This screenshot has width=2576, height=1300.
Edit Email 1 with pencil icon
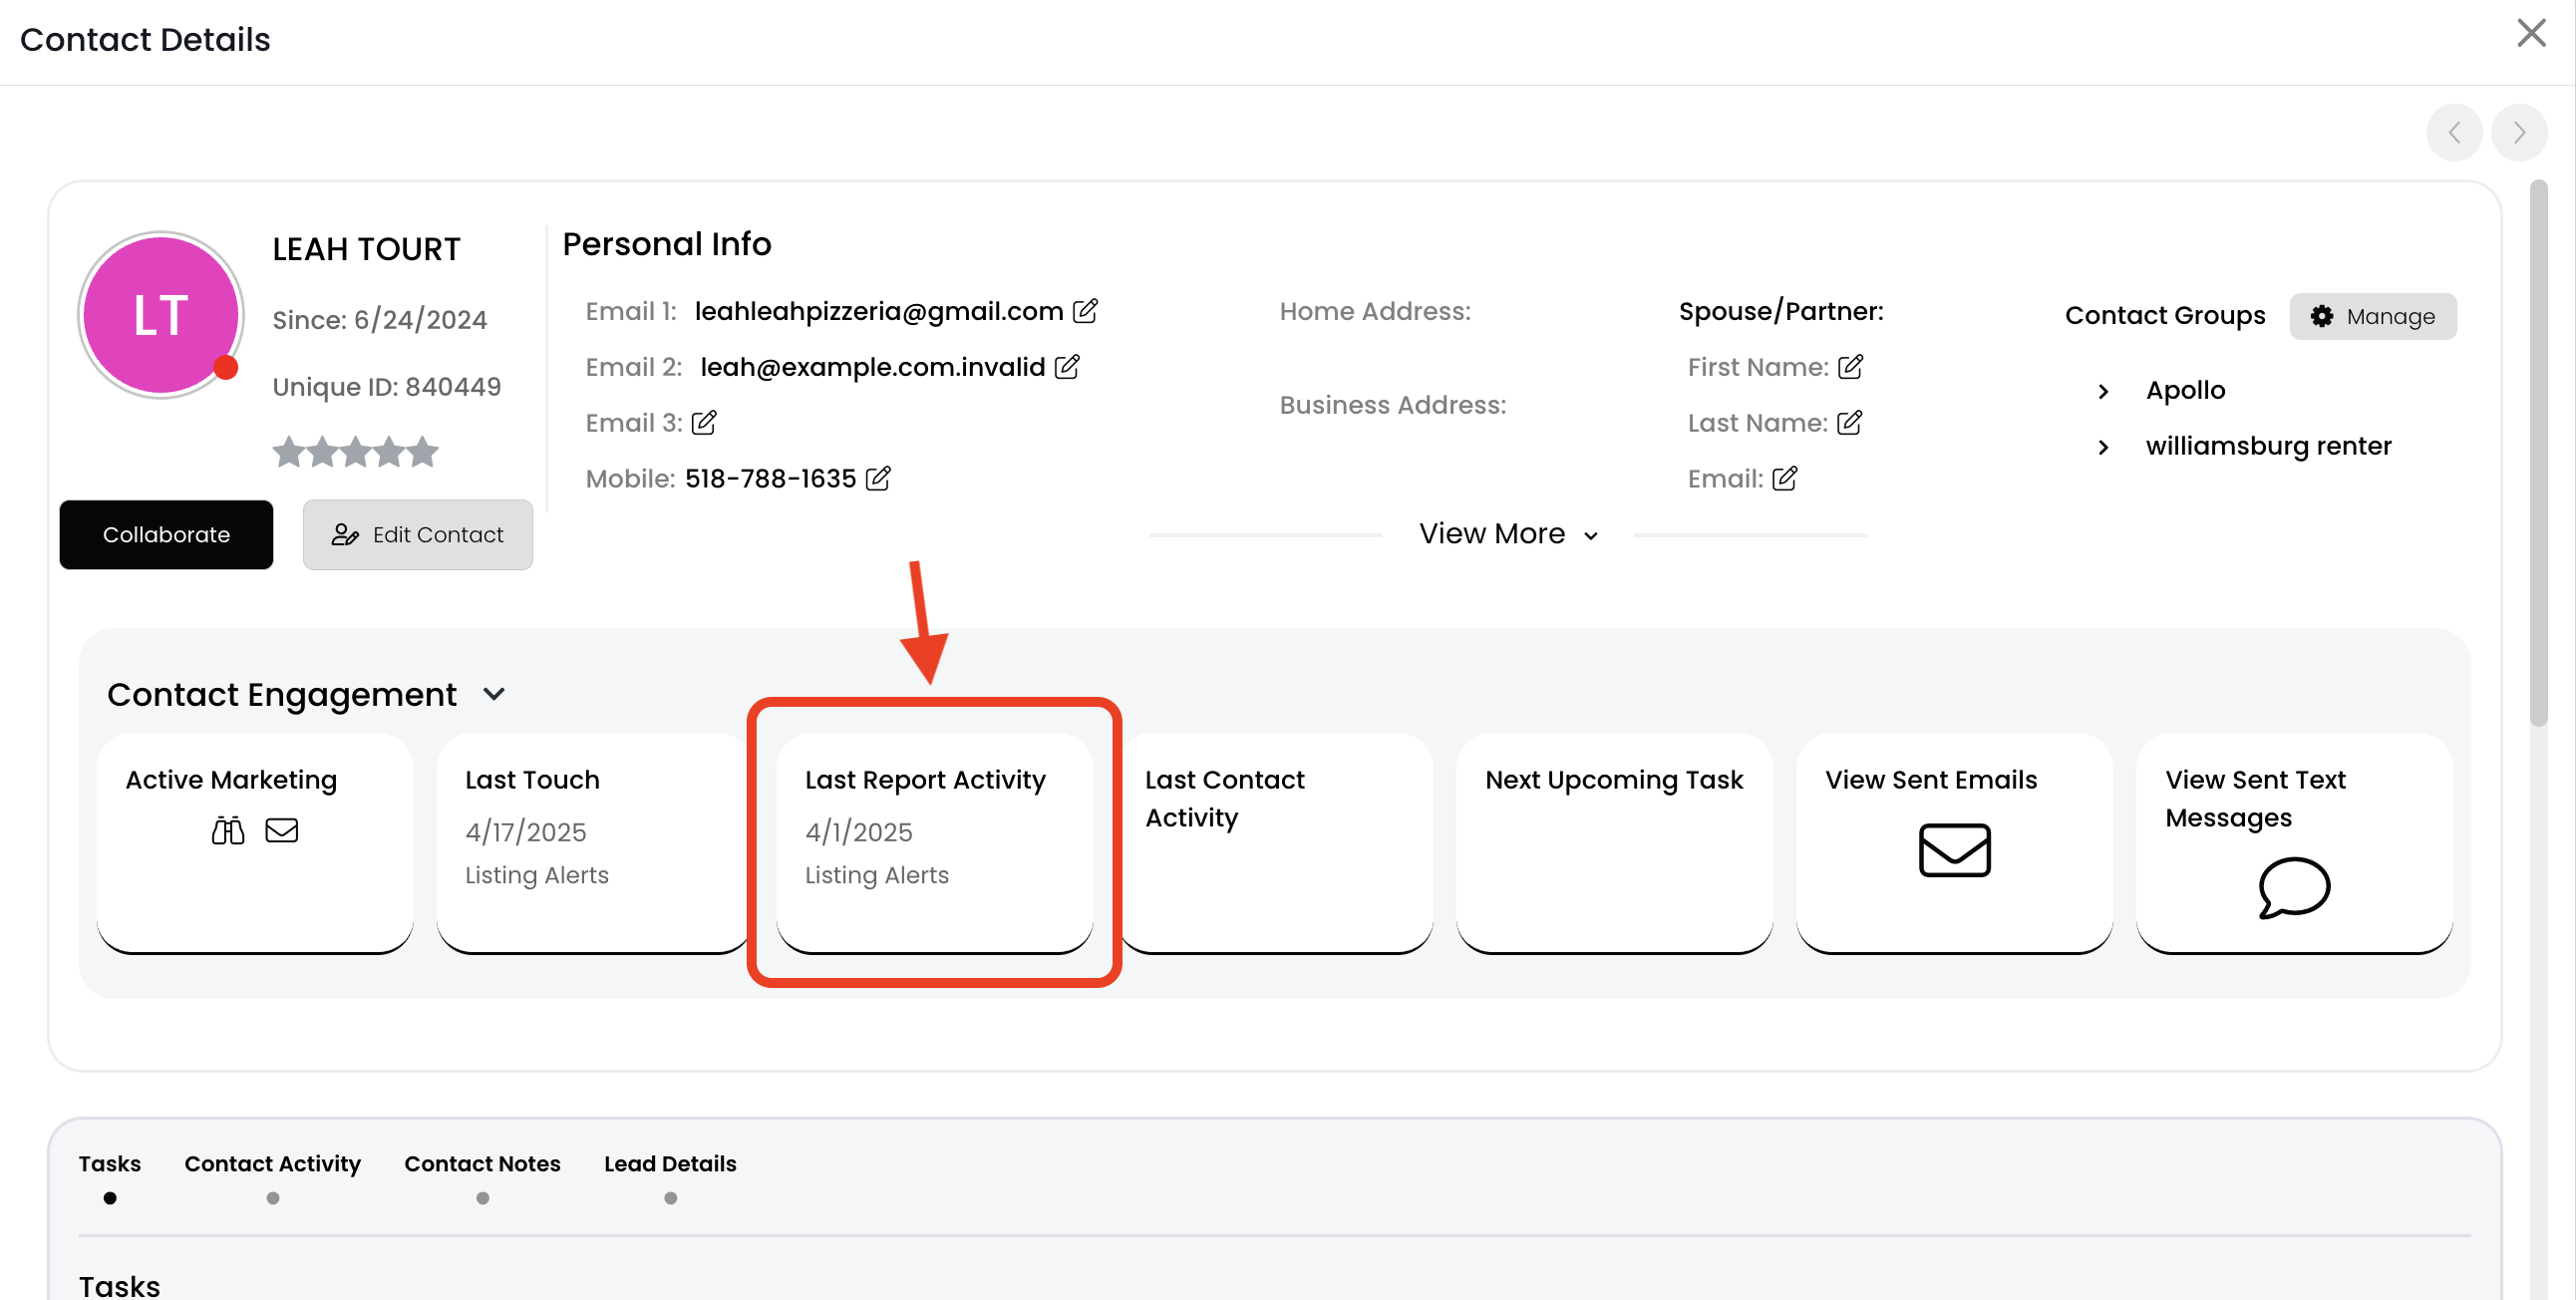(x=1085, y=311)
